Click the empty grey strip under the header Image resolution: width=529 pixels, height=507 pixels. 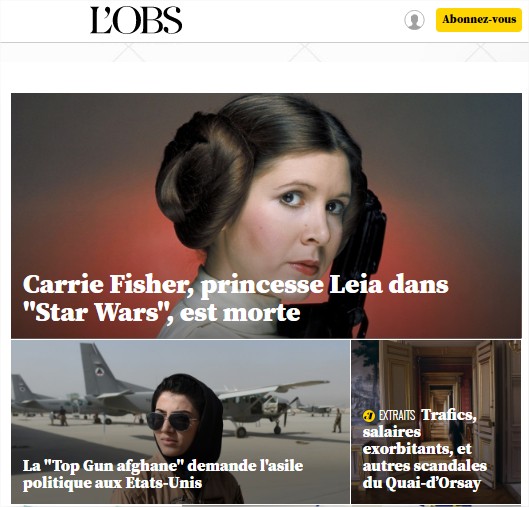[264, 53]
